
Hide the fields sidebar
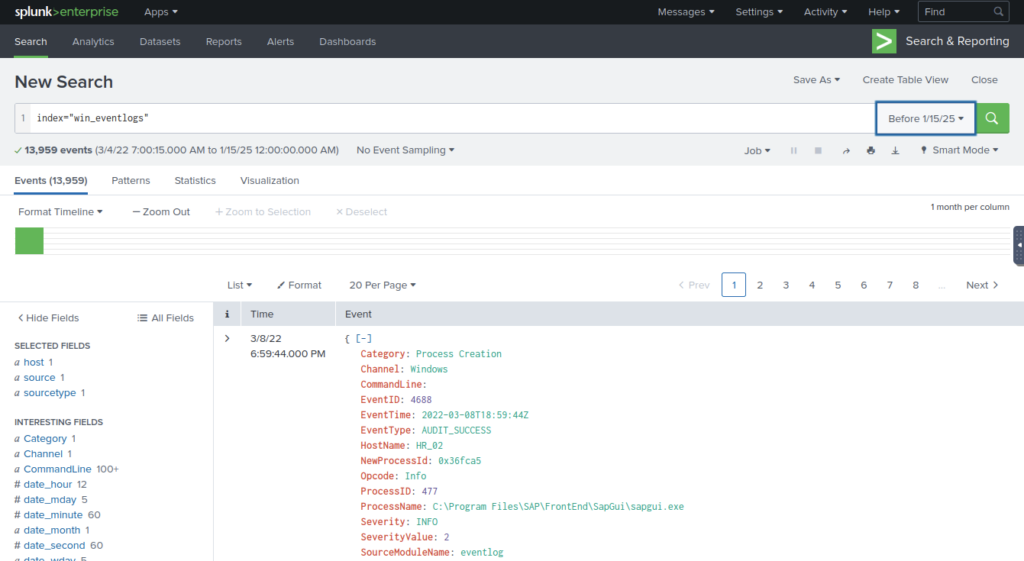(48, 317)
